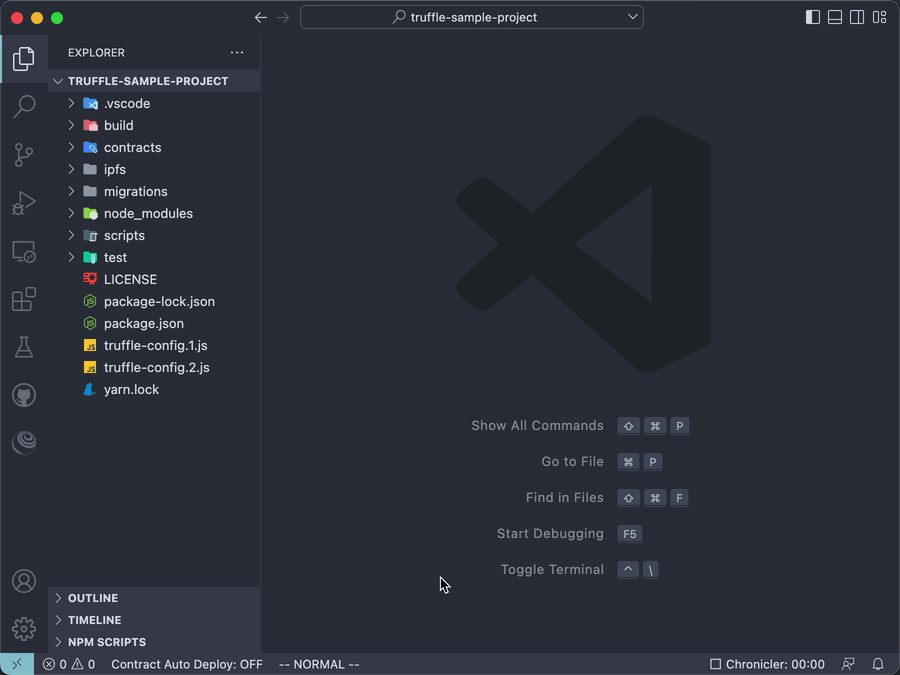Click the Testing beaker icon

[24, 347]
